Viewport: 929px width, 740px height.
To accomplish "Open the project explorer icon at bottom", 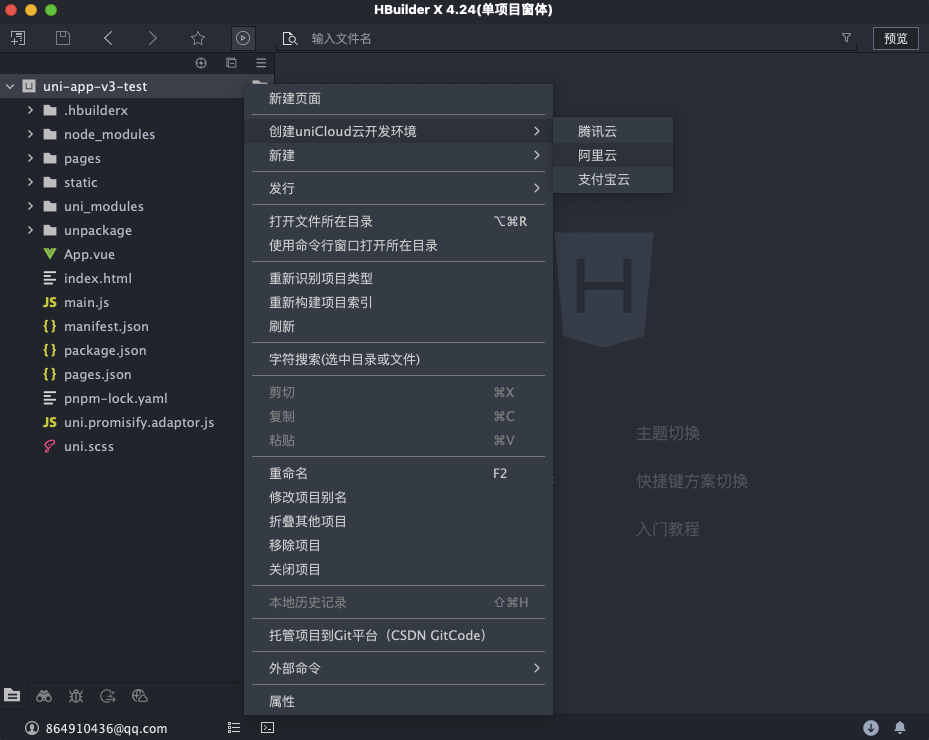I will pyautogui.click(x=12, y=696).
